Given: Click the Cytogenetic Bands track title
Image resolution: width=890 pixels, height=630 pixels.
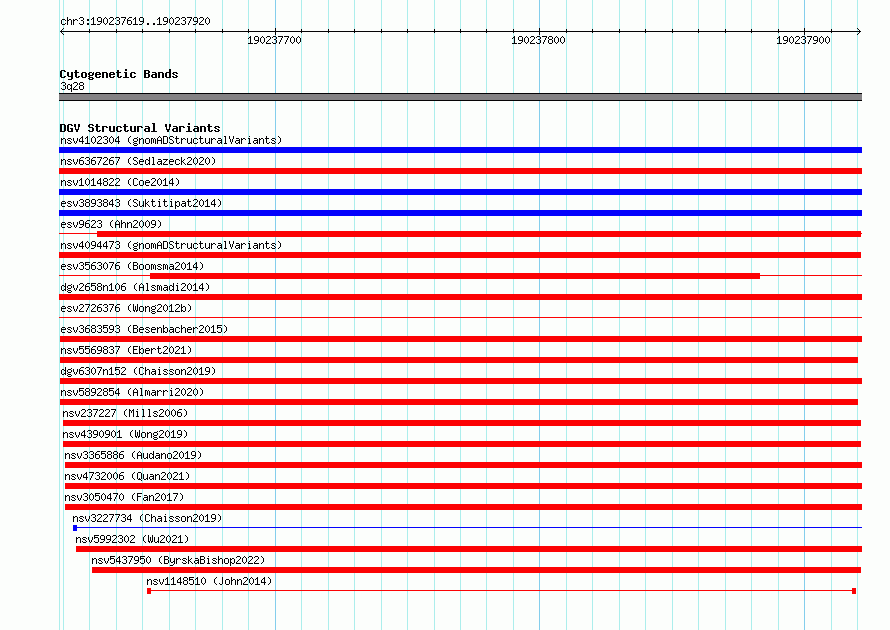Looking at the screenshot, I should pos(119,74).
